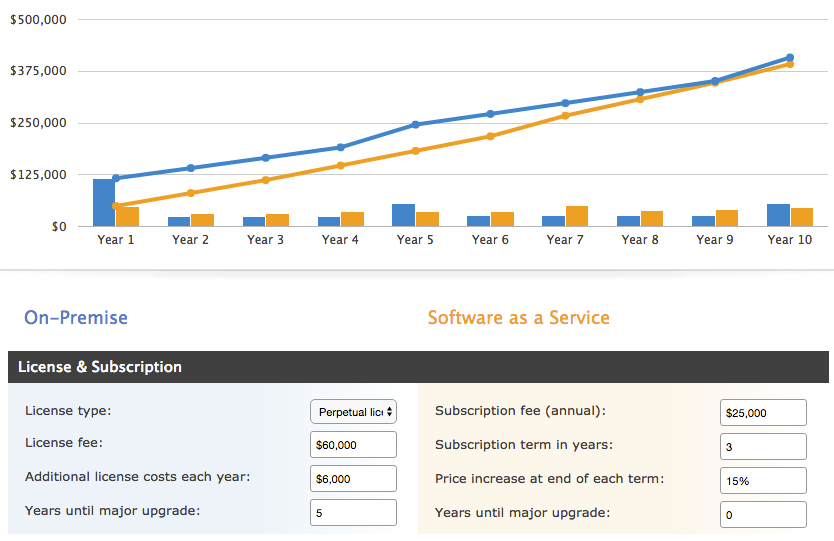
Task: Click the Software as a Service heading
Action: point(518,318)
